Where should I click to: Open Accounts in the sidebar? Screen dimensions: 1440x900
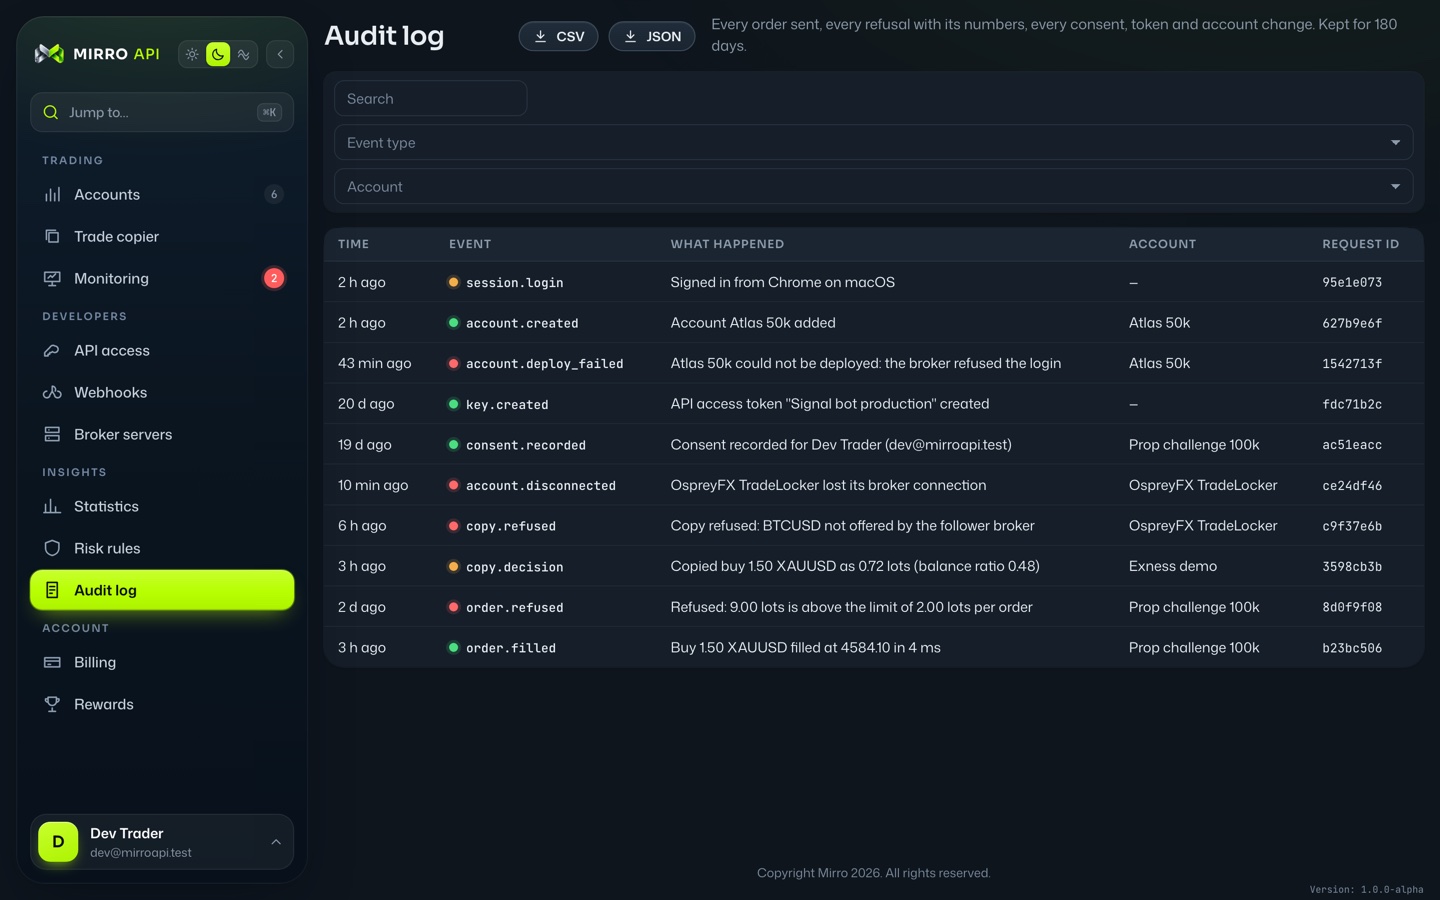point(162,194)
